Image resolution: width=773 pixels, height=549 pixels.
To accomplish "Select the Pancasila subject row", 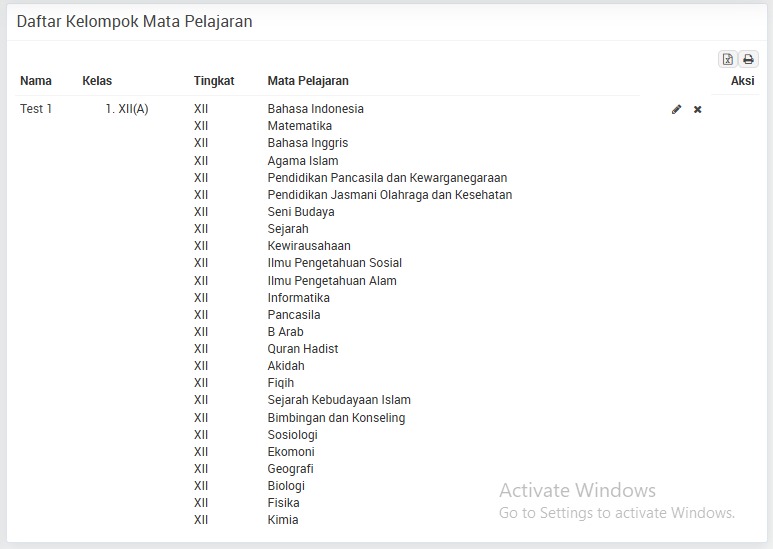I will (294, 314).
